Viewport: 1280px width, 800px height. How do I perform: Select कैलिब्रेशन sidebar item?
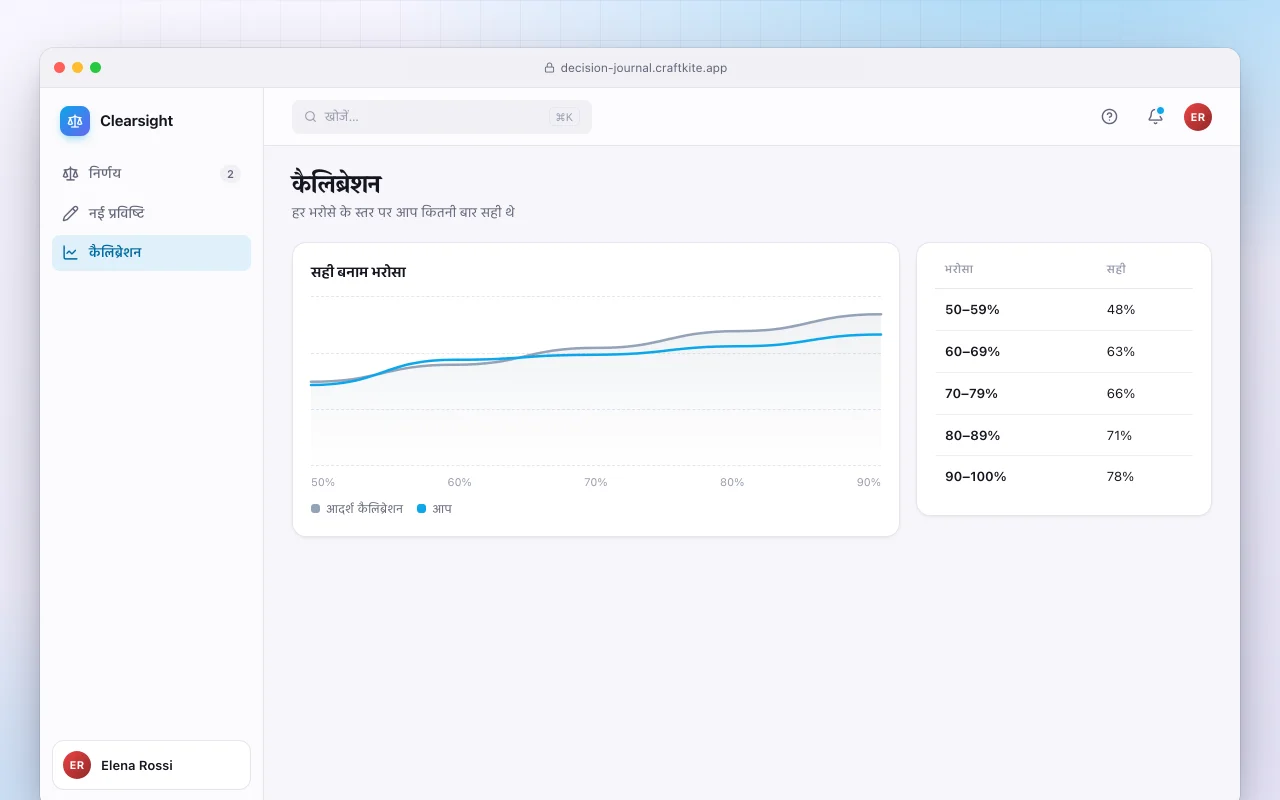[151, 253]
